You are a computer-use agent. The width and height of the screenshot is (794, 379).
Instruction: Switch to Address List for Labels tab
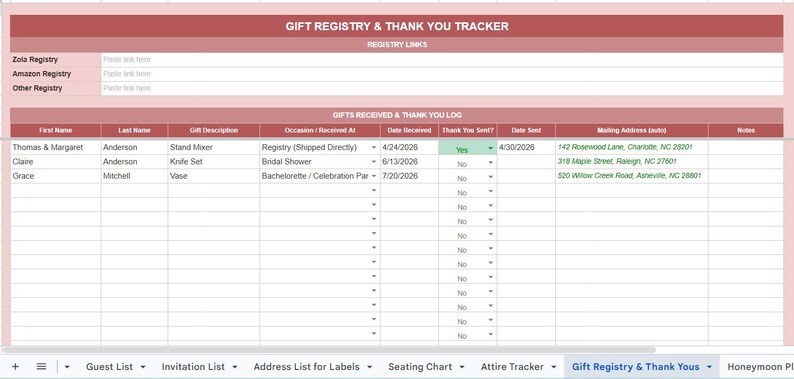click(306, 367)
